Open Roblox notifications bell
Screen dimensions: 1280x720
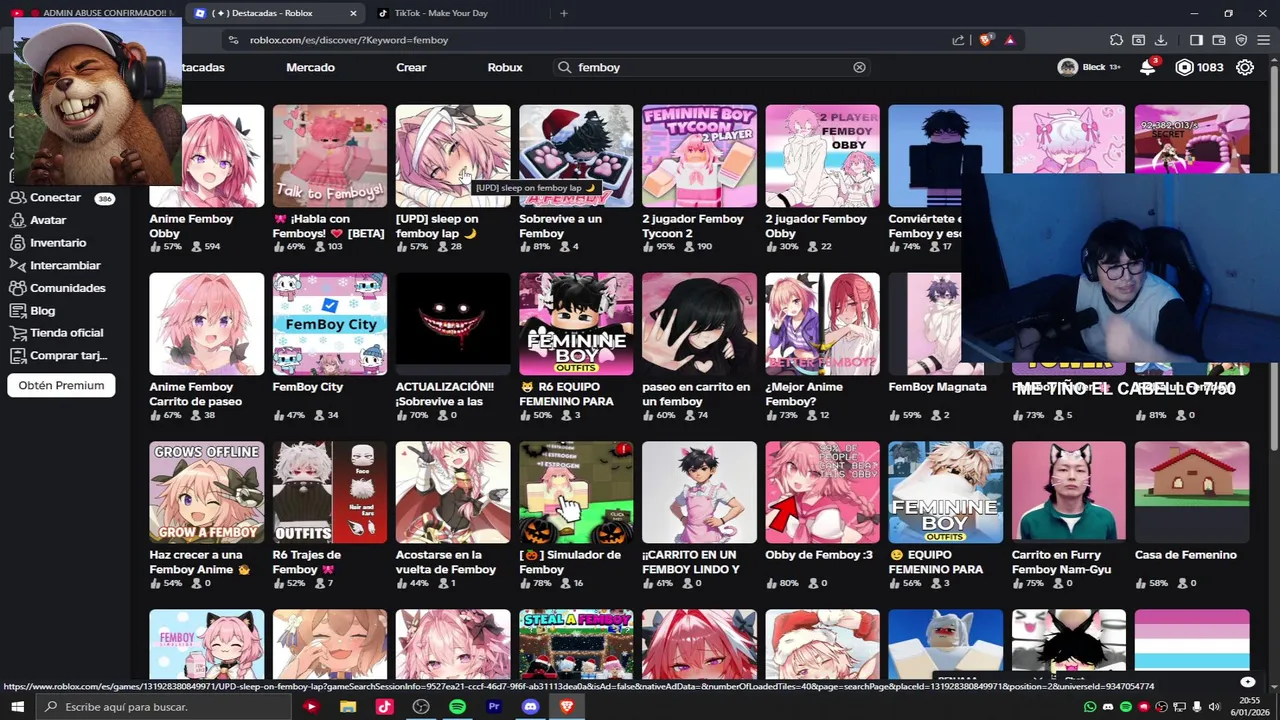[x=1148, y=67]
